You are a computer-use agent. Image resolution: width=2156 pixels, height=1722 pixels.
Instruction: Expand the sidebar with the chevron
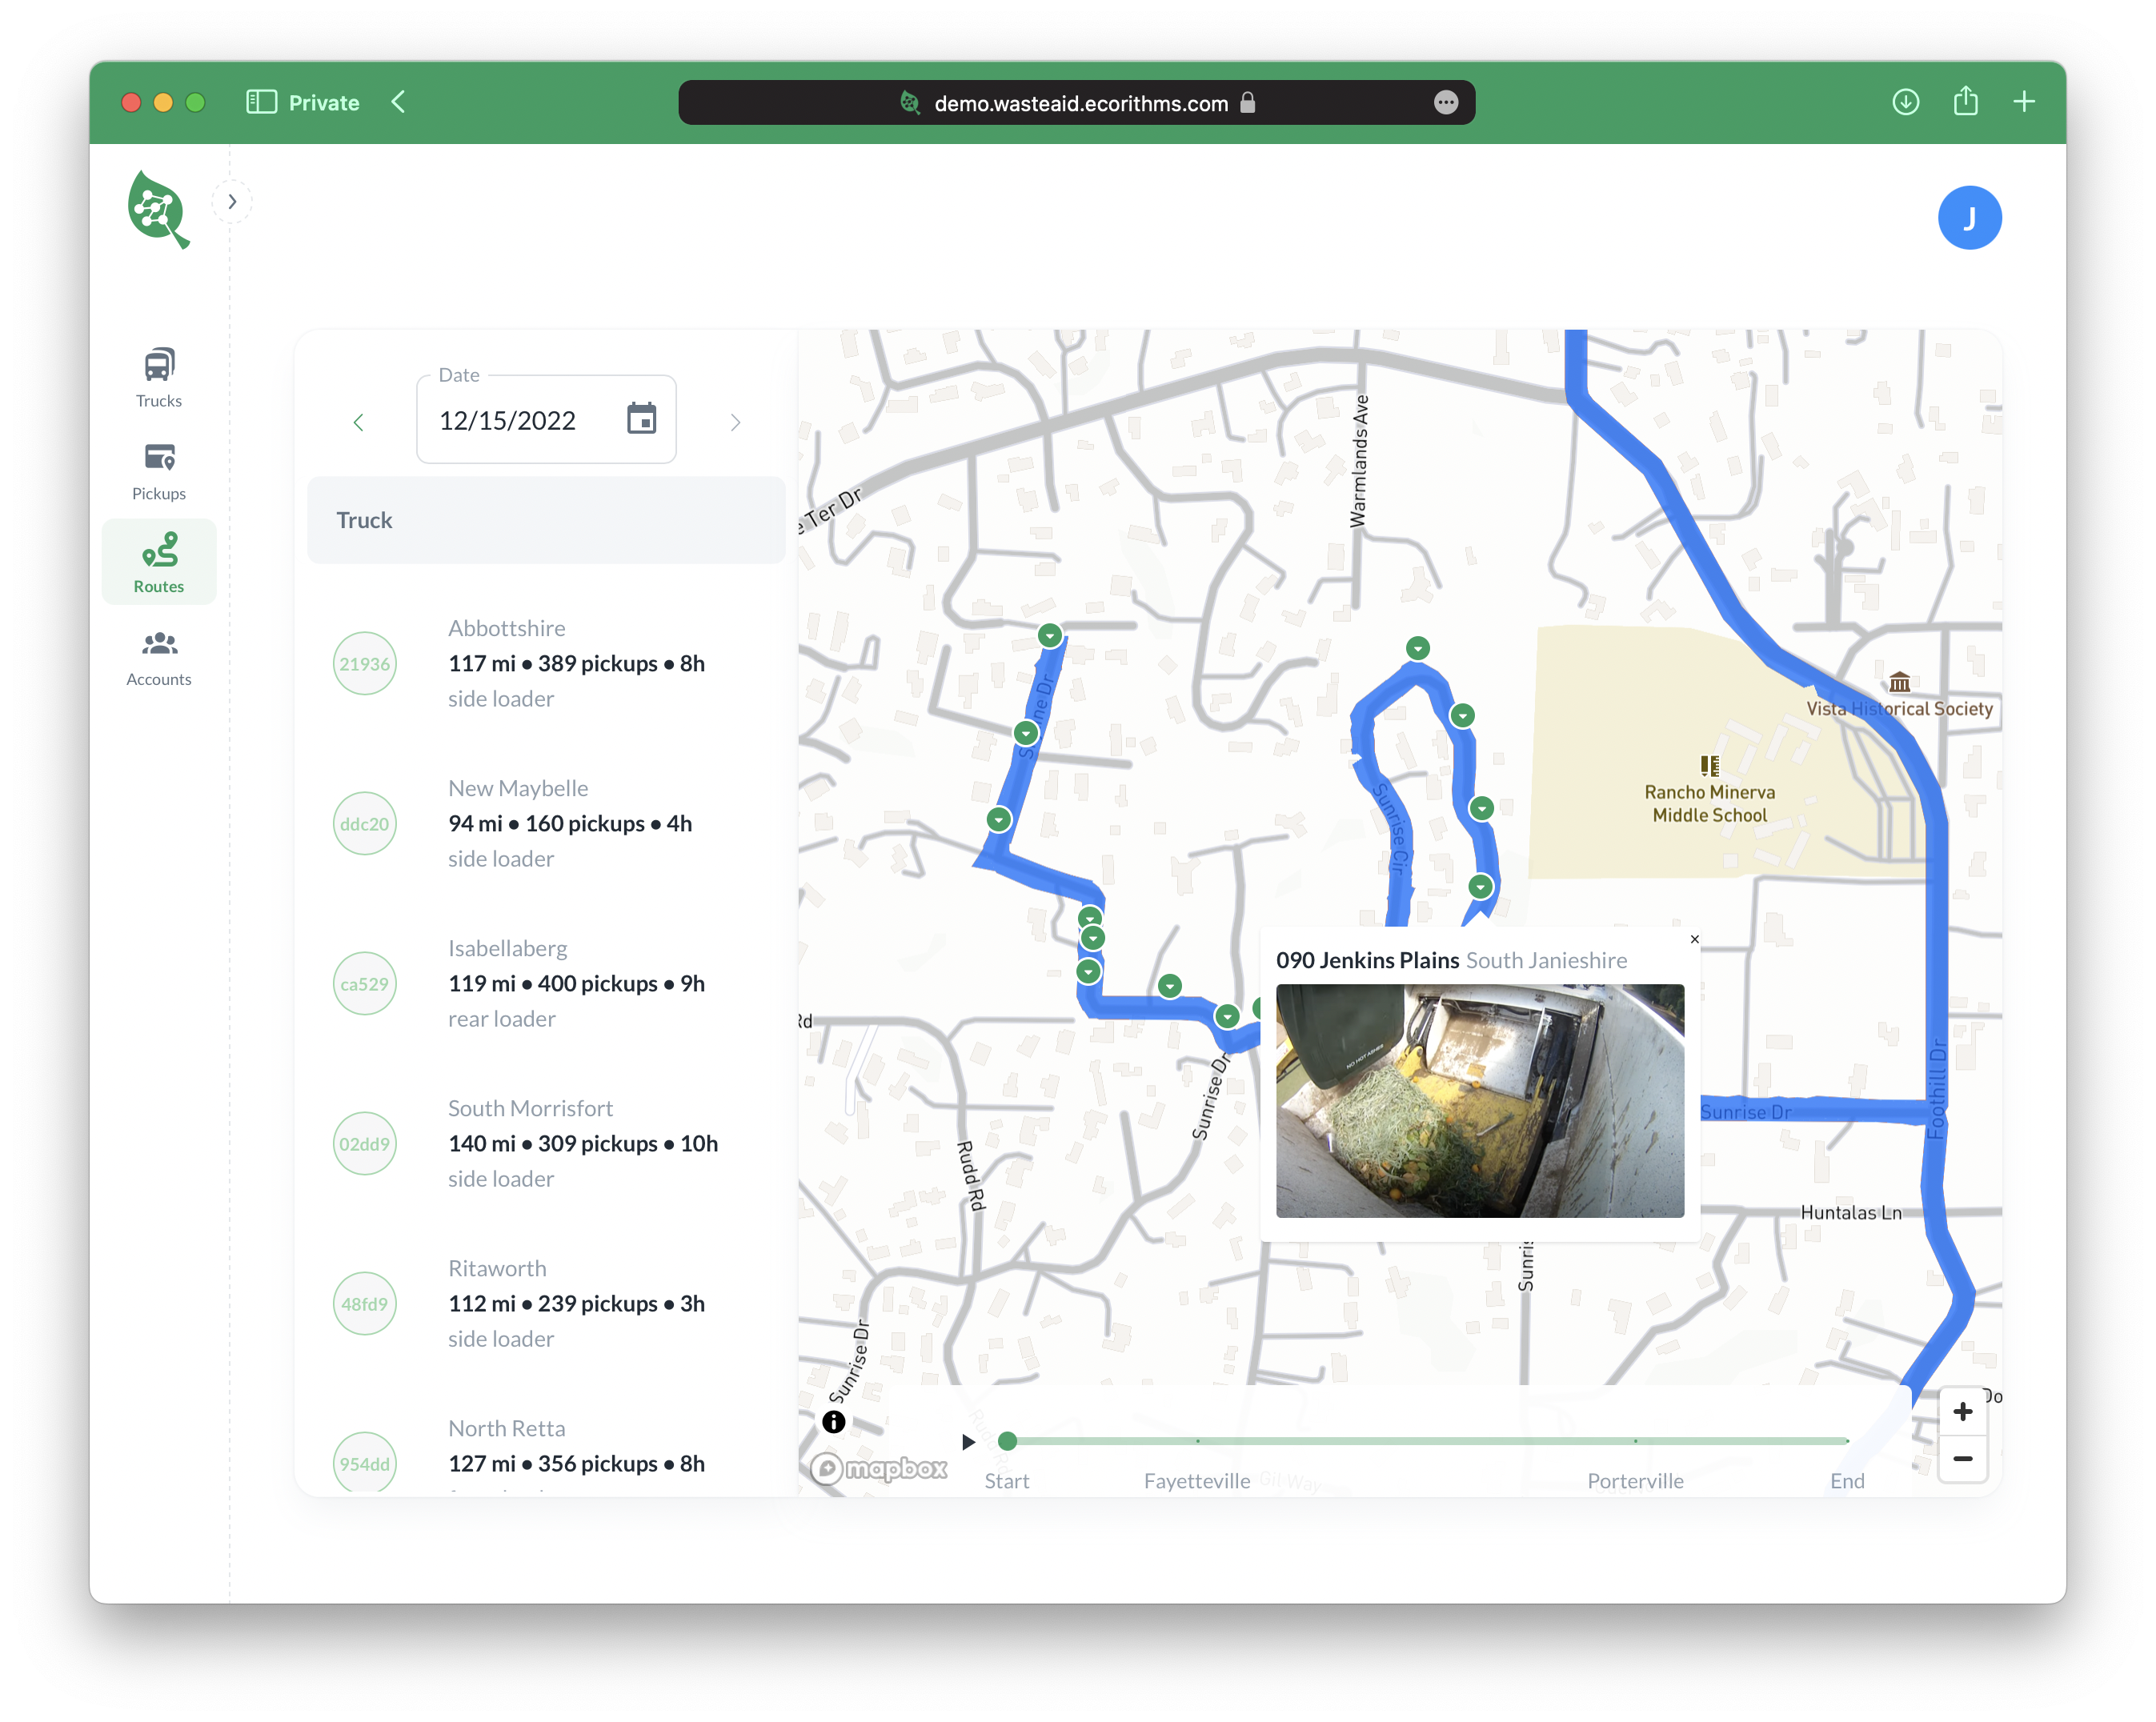coord(232,202)
